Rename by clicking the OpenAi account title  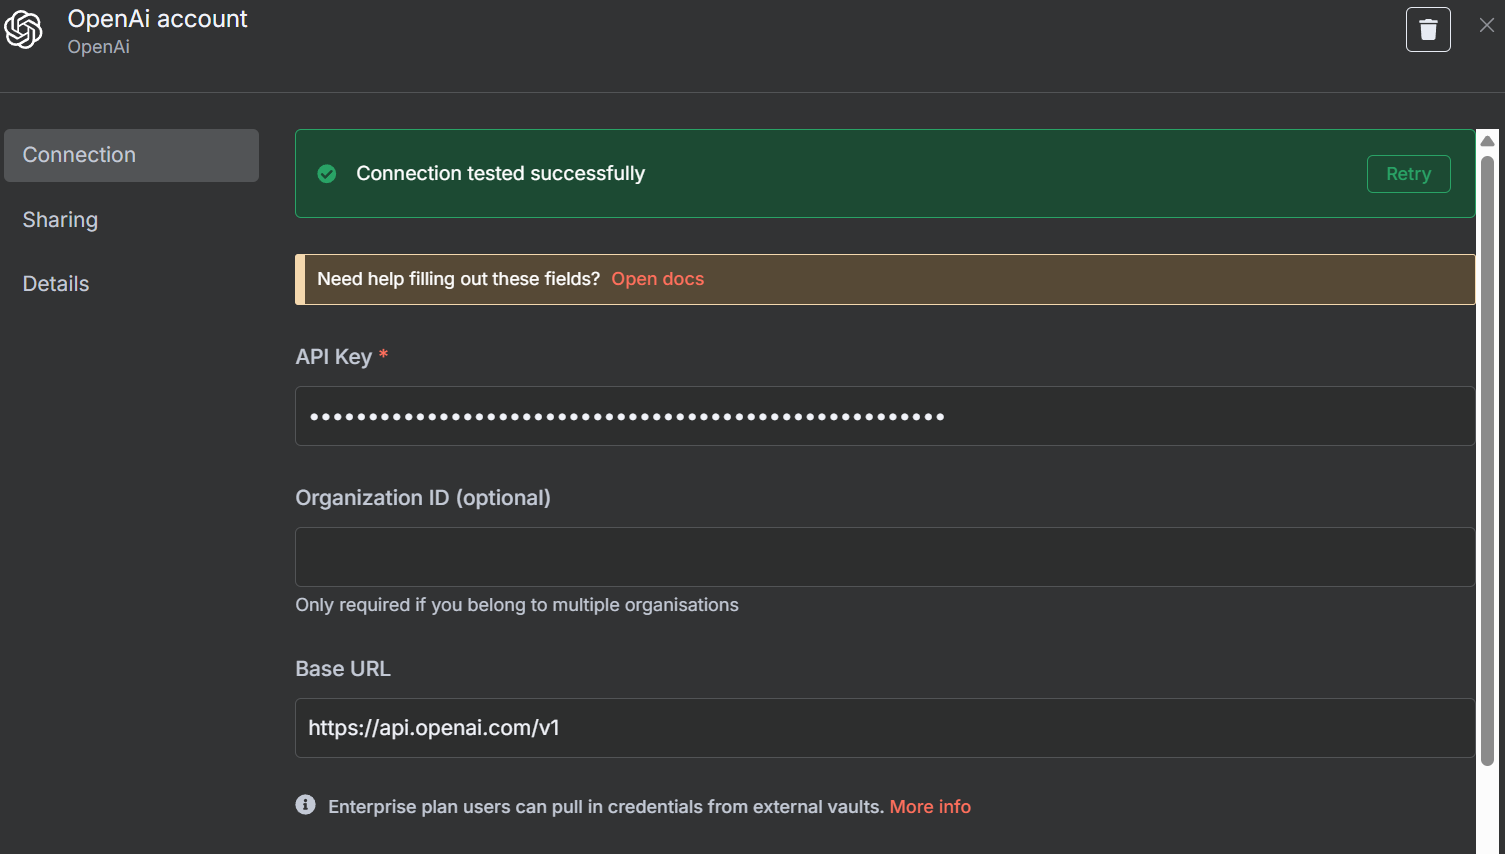(157, 19)
